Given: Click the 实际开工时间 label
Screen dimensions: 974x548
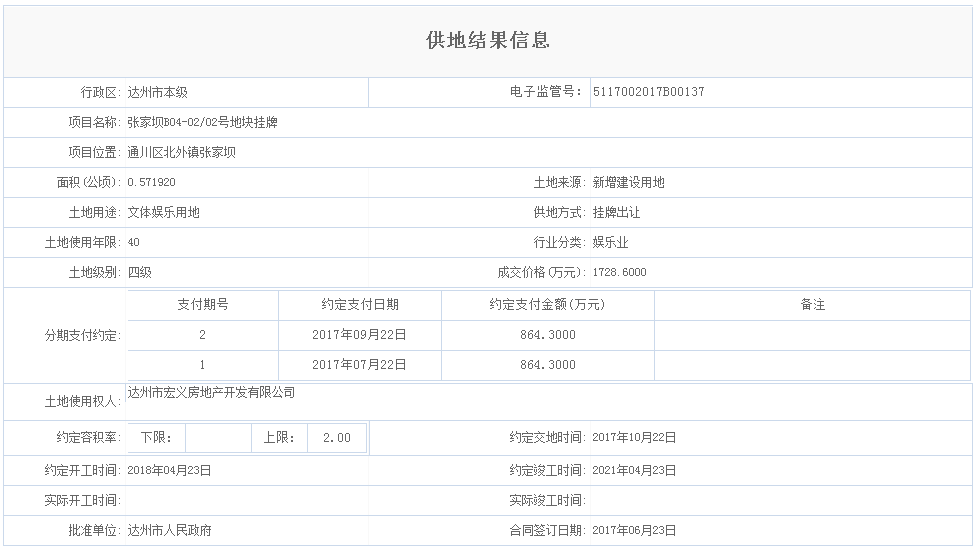Looking at the screenshot, I should (x=83, y=500).
